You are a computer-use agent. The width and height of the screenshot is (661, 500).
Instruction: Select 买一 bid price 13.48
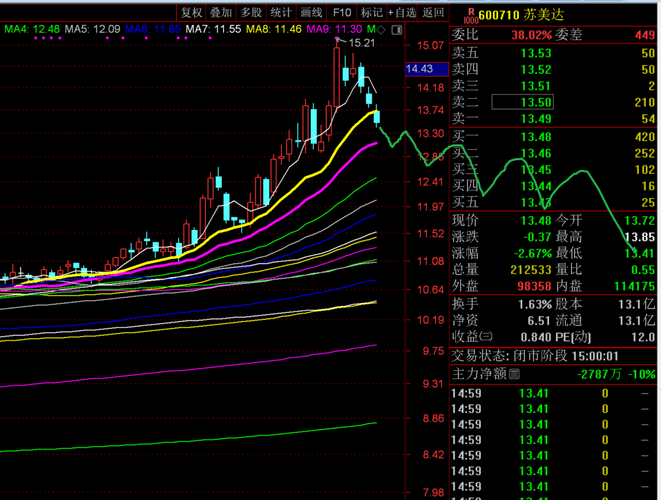pos(536,137)
